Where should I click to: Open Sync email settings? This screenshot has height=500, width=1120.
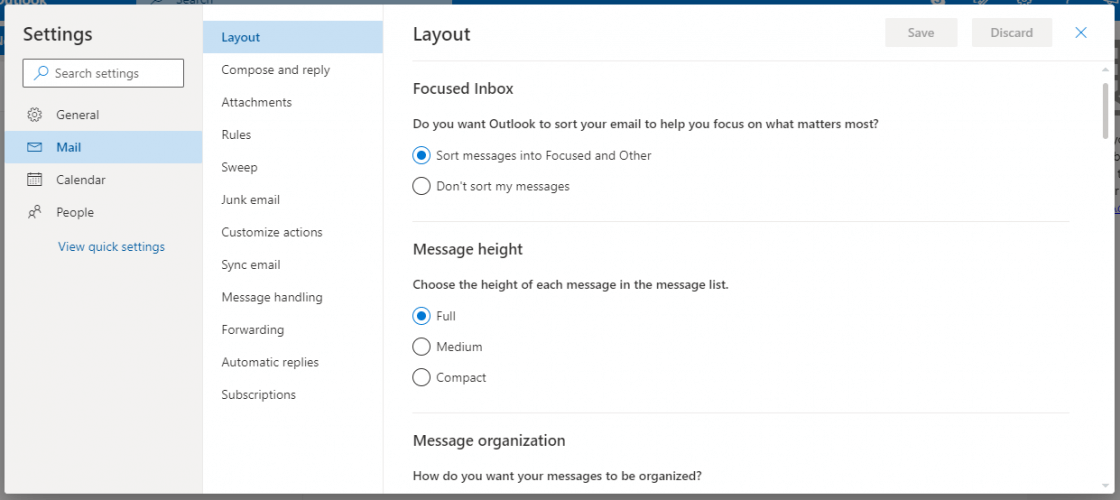click(293, 264)
